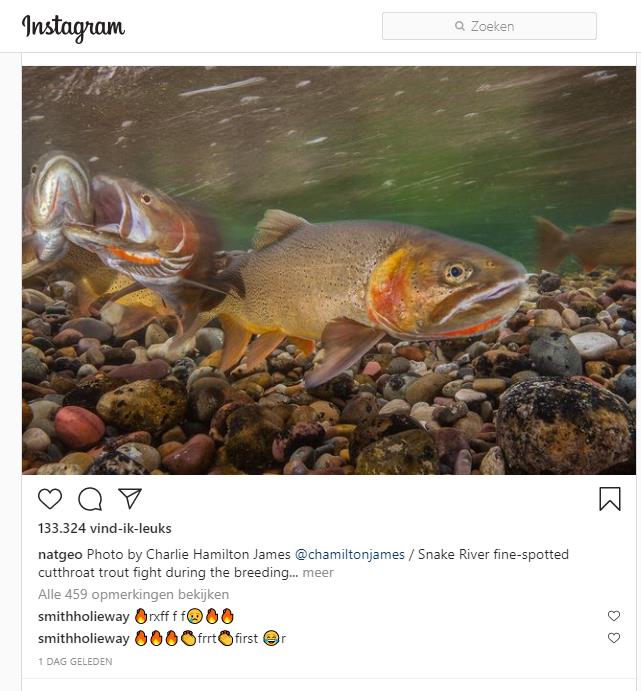The height and width of the screenshot is (691, 641).
Task: Open the cutthroat trout photo
Action: [329, 270]
